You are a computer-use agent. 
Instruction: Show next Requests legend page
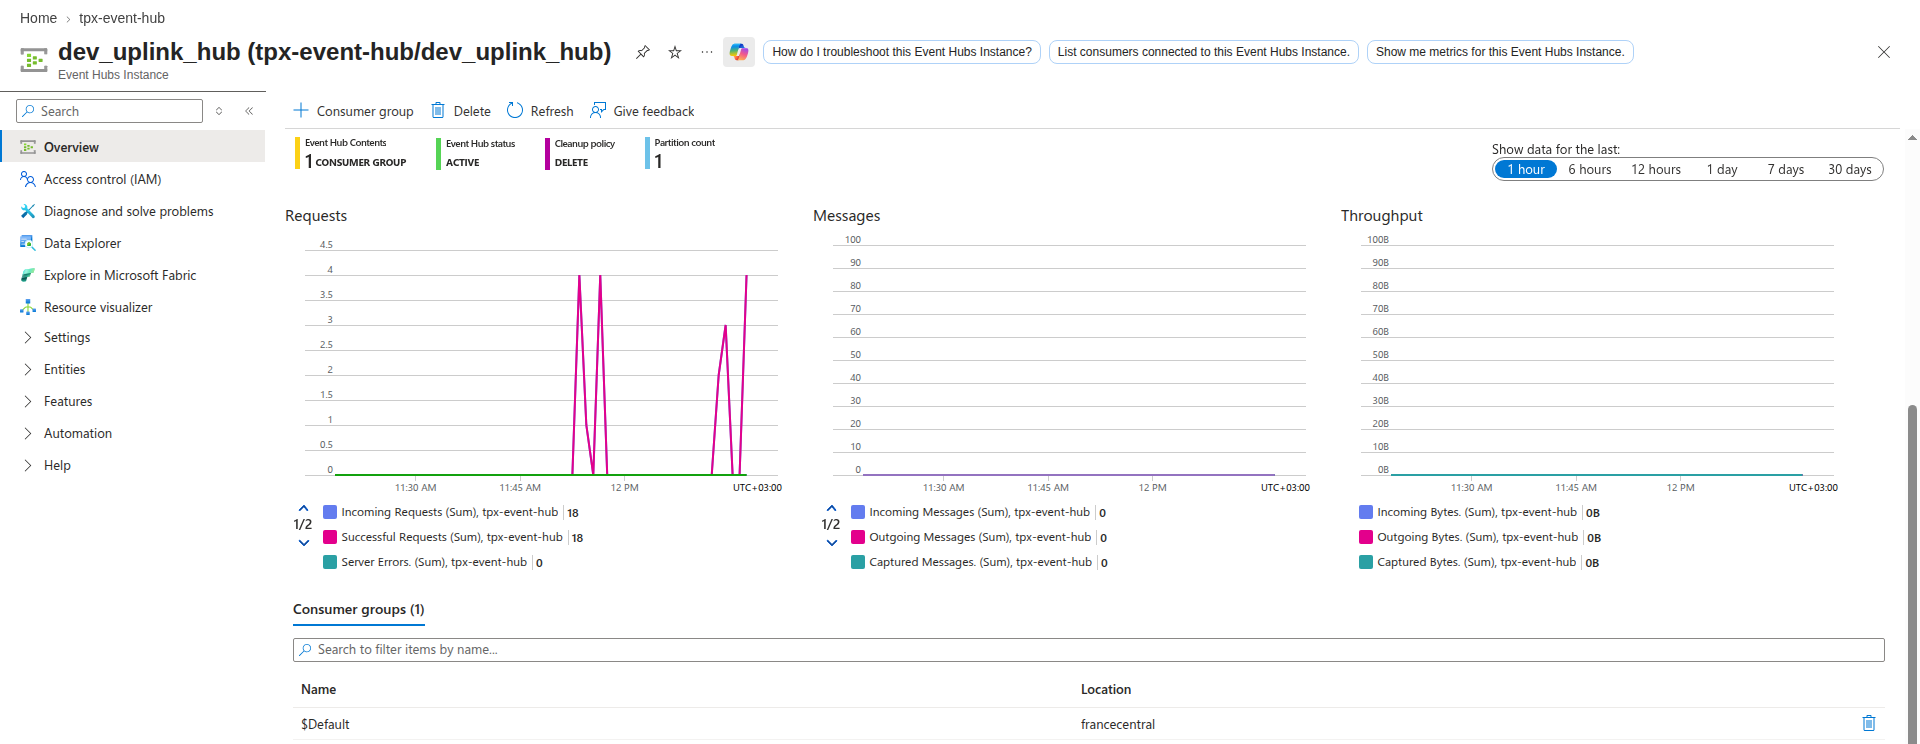pos(303,543)
